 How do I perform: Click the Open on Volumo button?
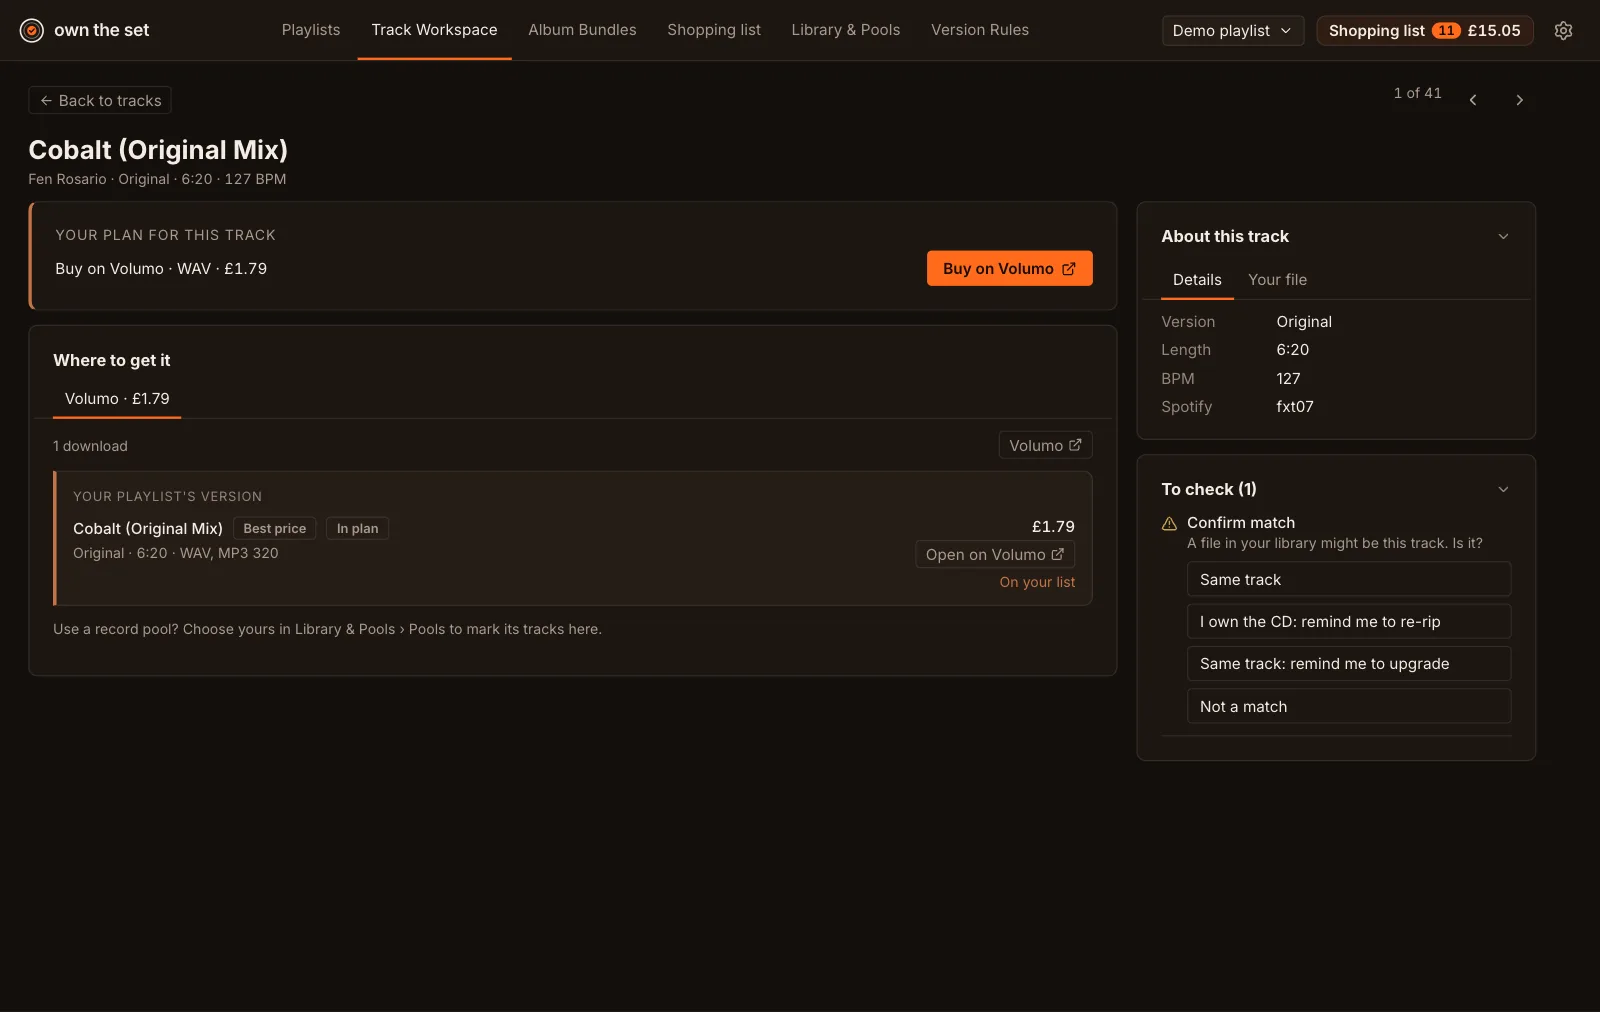click(995, 554)
